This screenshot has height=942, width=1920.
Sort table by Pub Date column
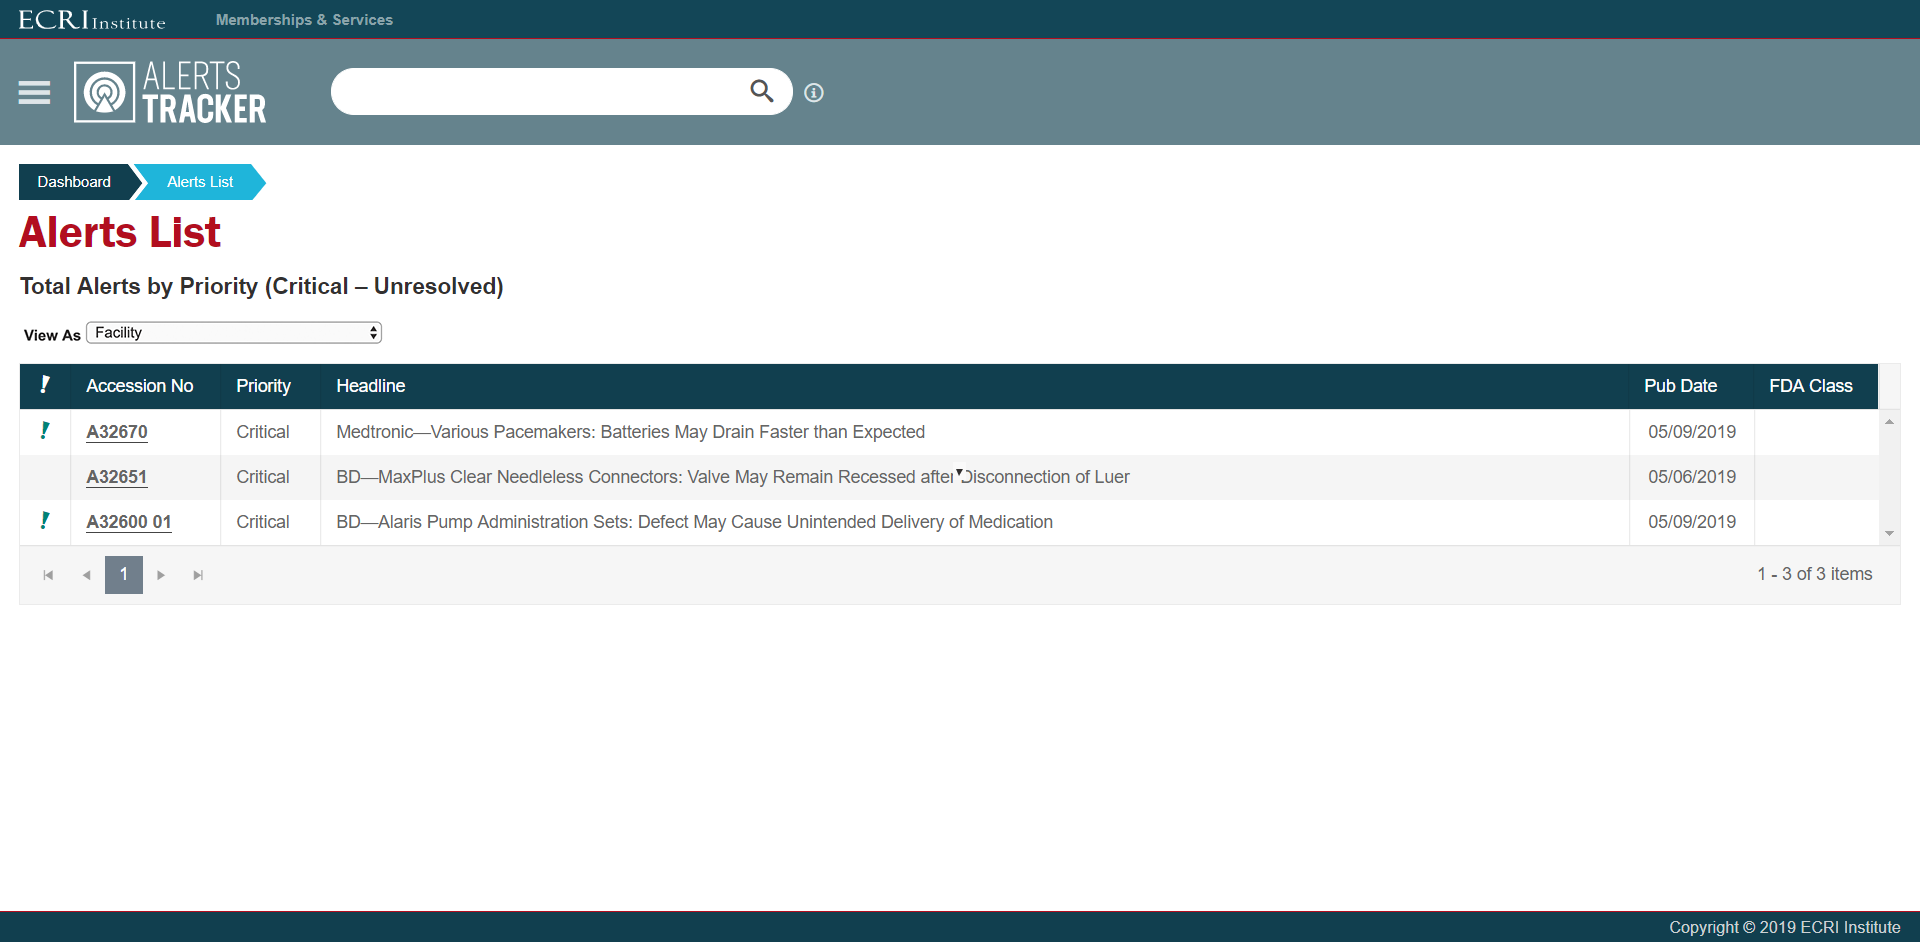(x=1680, y=386)
